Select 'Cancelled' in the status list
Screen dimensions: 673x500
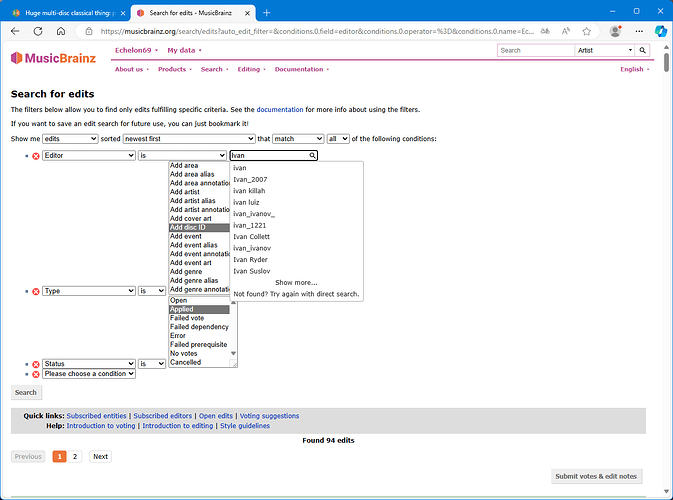pyautogui.click(x=199, y=362)
